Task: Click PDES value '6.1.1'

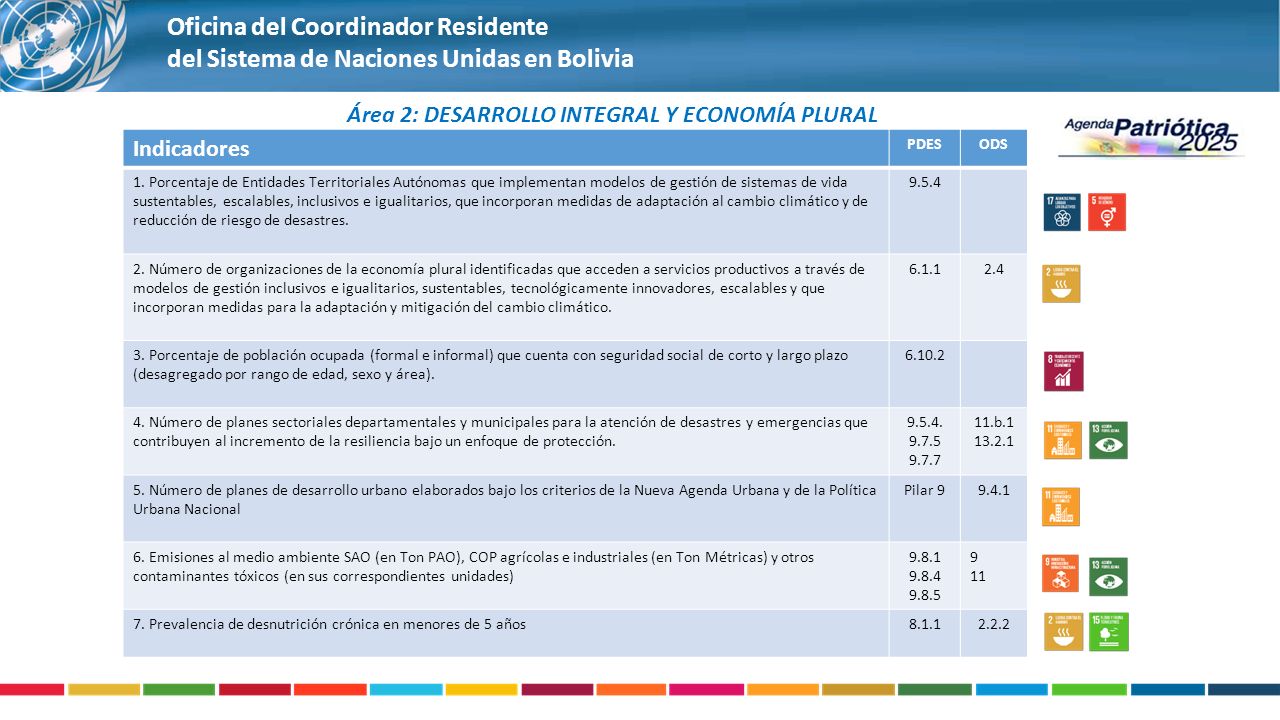Action: point(924,269)
